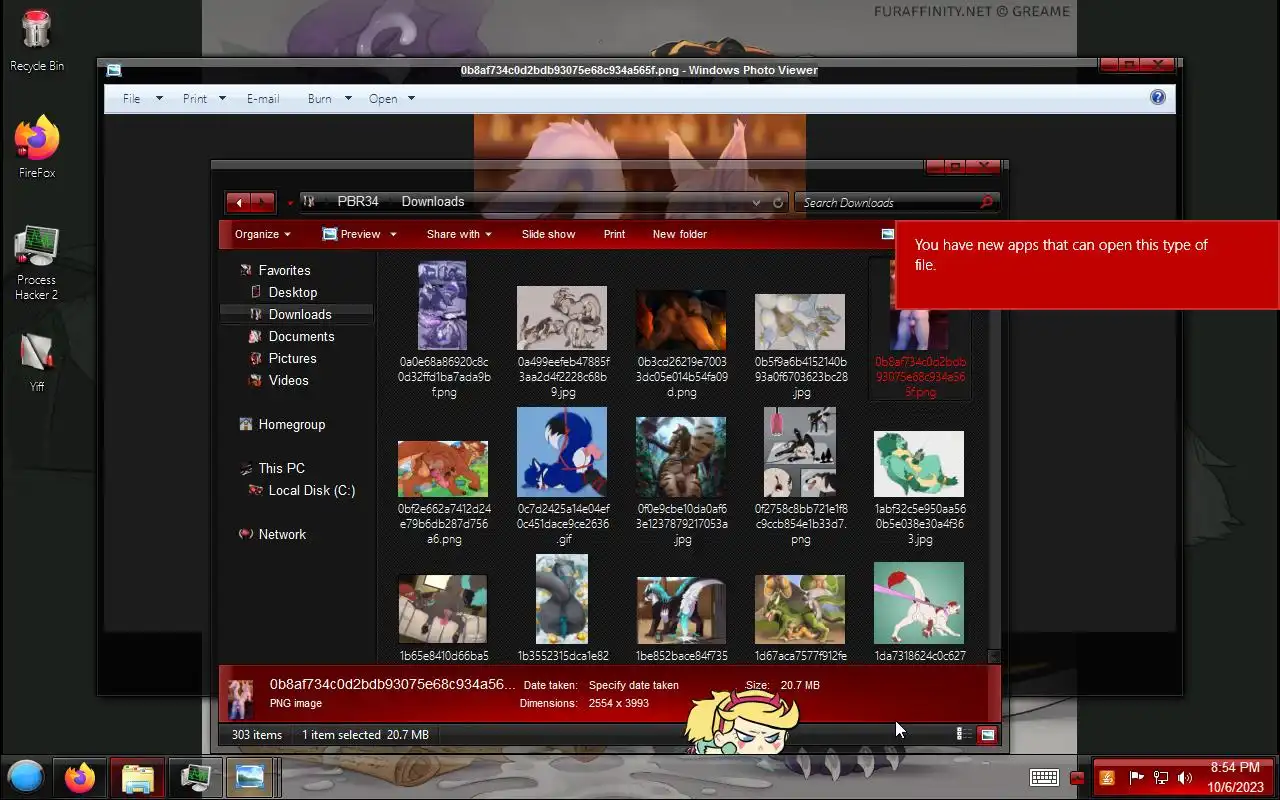Image resolution: width=1280 pixels, height=800 pixels.
Task: Open the Share with dropdown
Action: [459, 234]
